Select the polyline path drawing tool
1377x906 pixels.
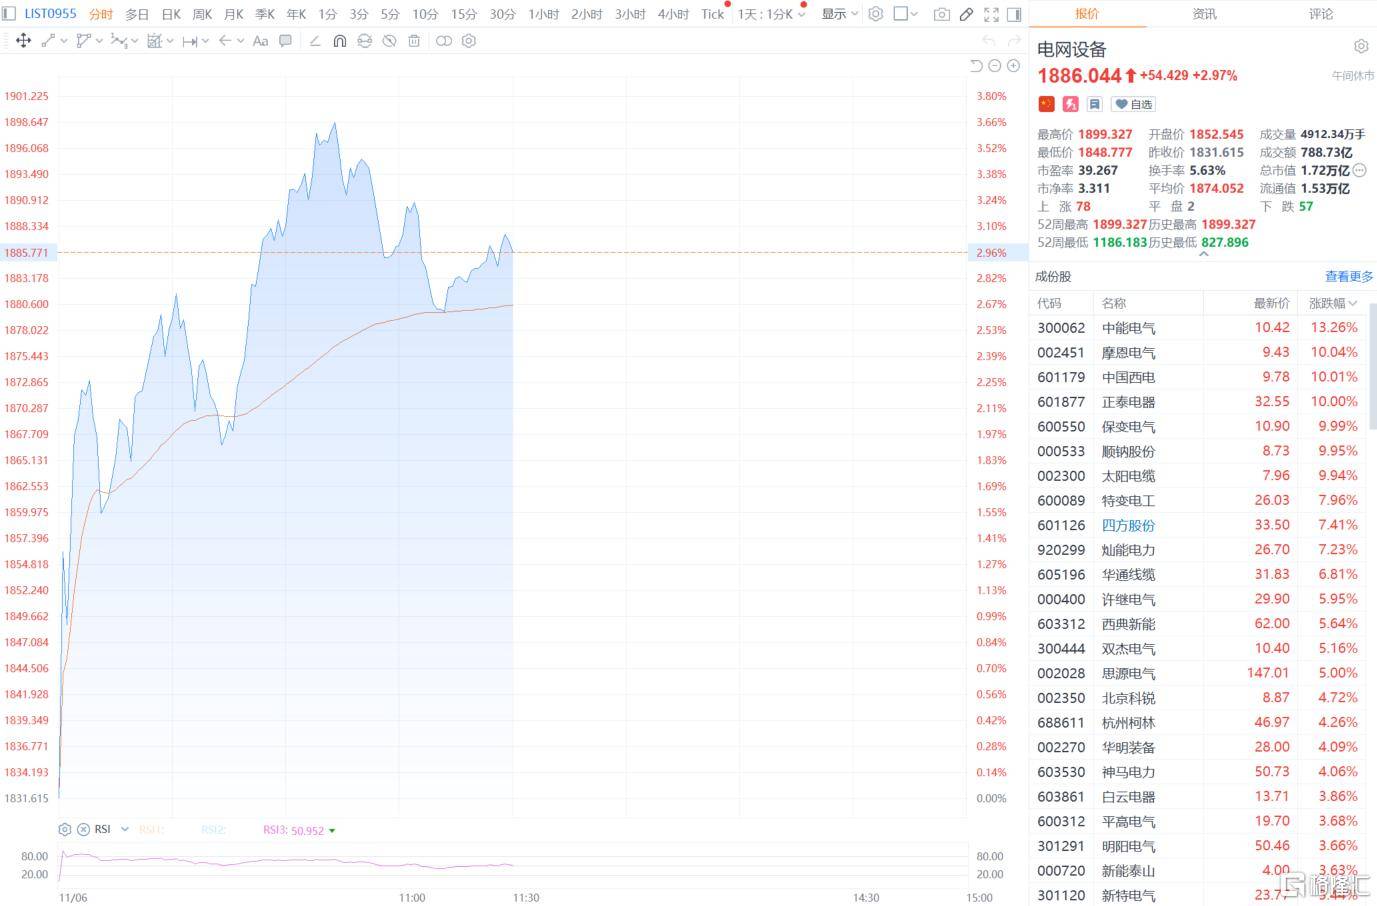tap(83, 41)
